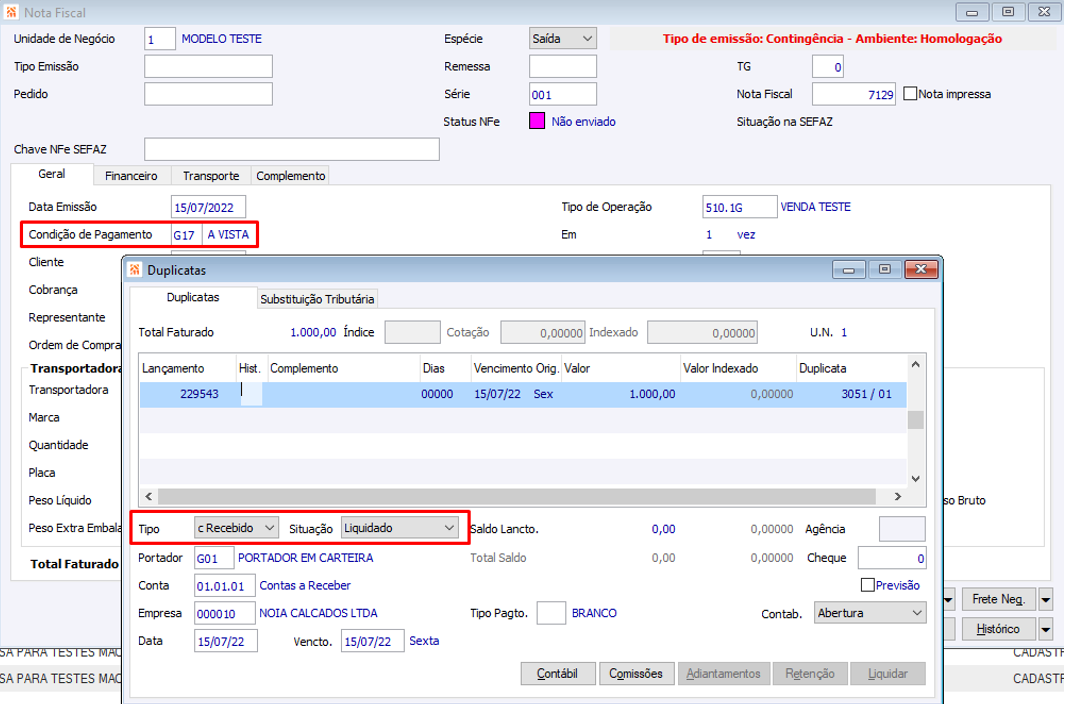This screenshot has width=1068, height=704.
Task: Click the Unidade de Negócio field
Action: 159,39
